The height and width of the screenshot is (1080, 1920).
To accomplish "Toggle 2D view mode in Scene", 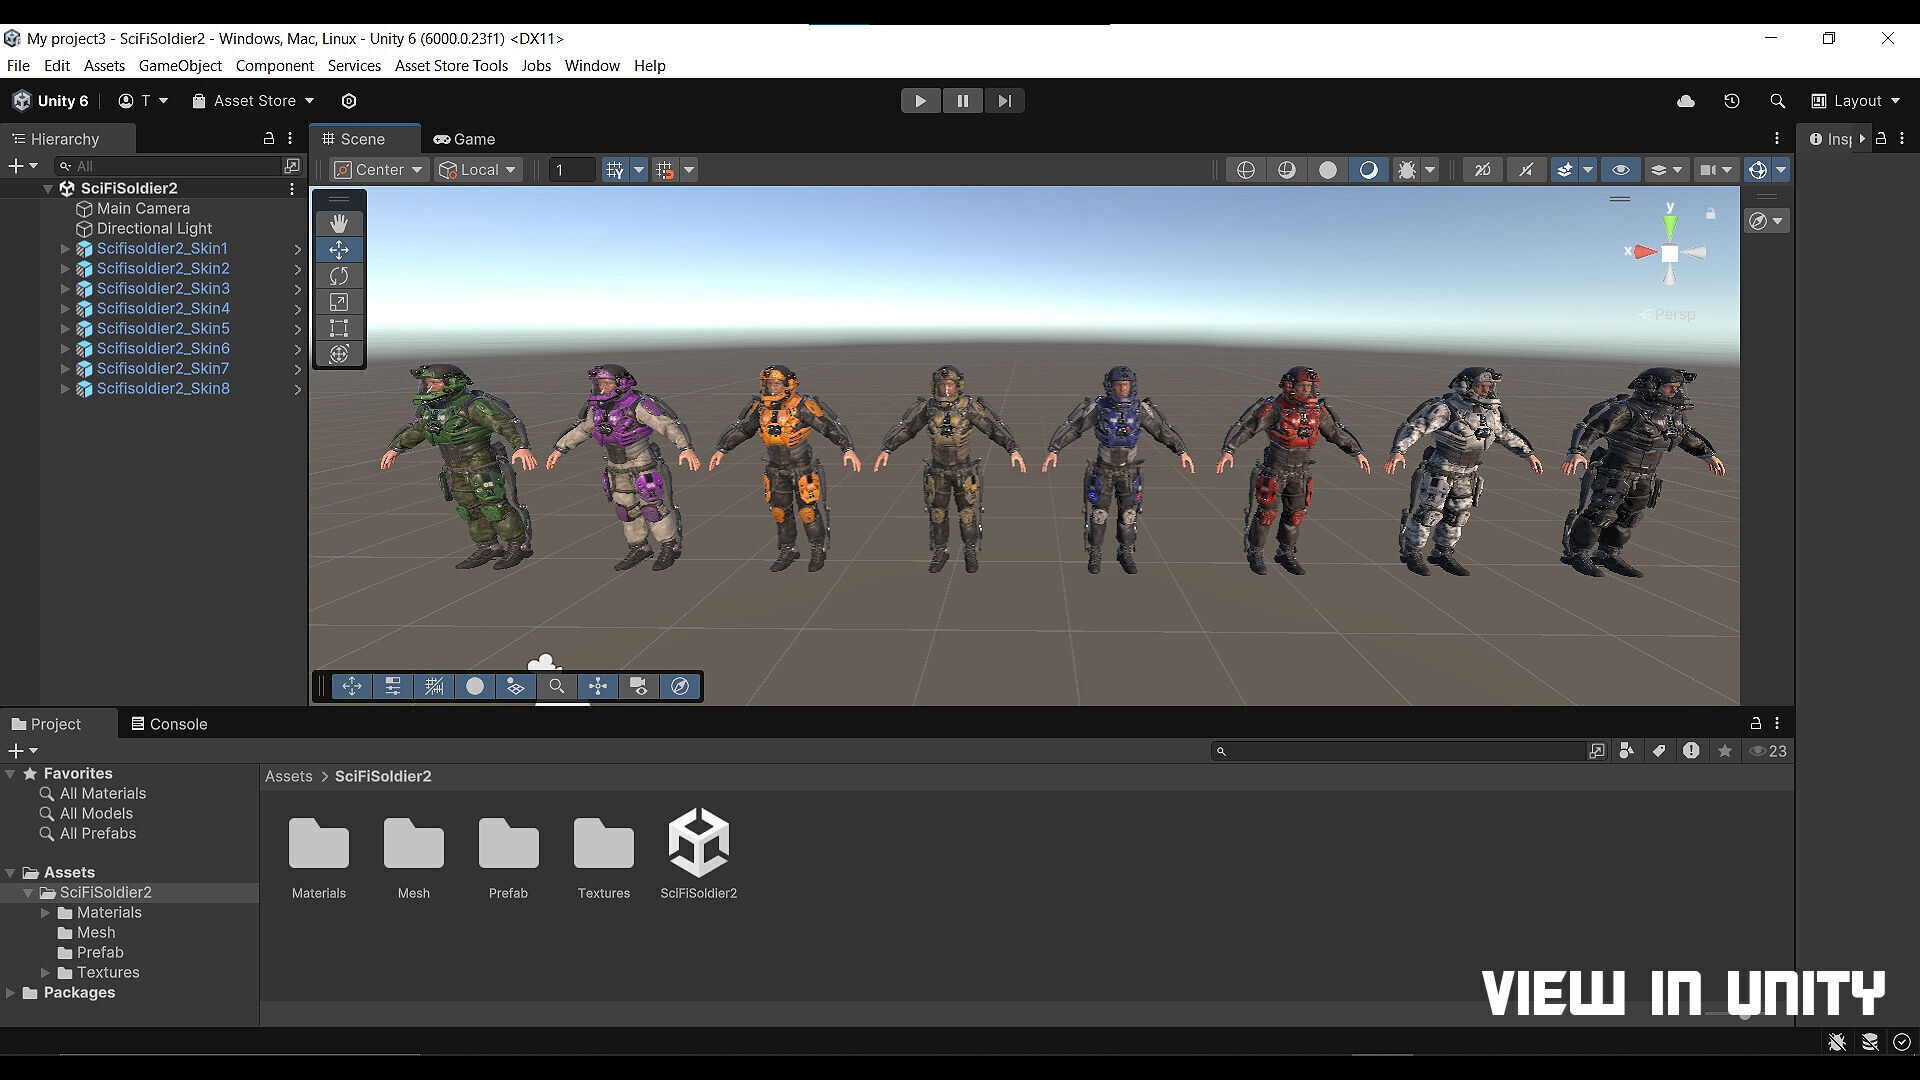I will tap(1482, 170).
